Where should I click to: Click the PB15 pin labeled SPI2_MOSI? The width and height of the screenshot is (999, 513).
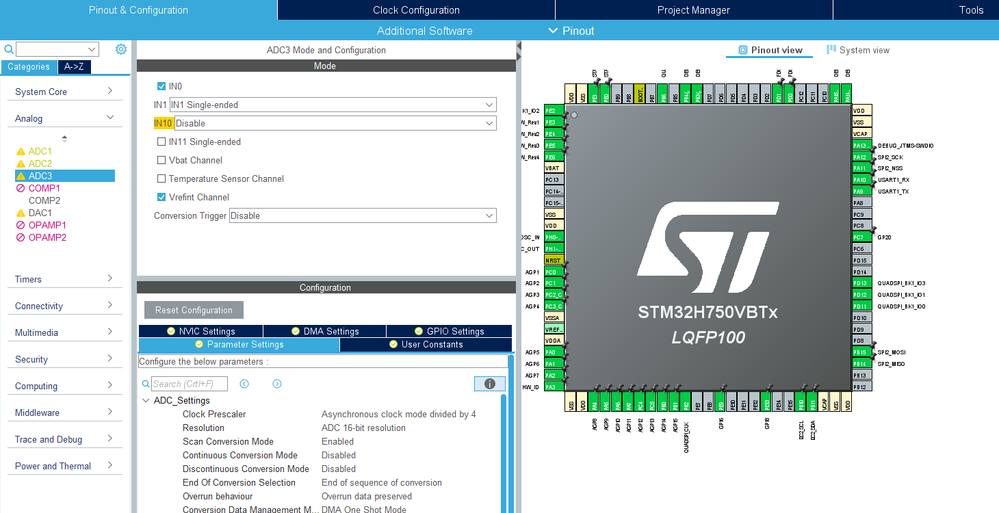pos(861,352)
